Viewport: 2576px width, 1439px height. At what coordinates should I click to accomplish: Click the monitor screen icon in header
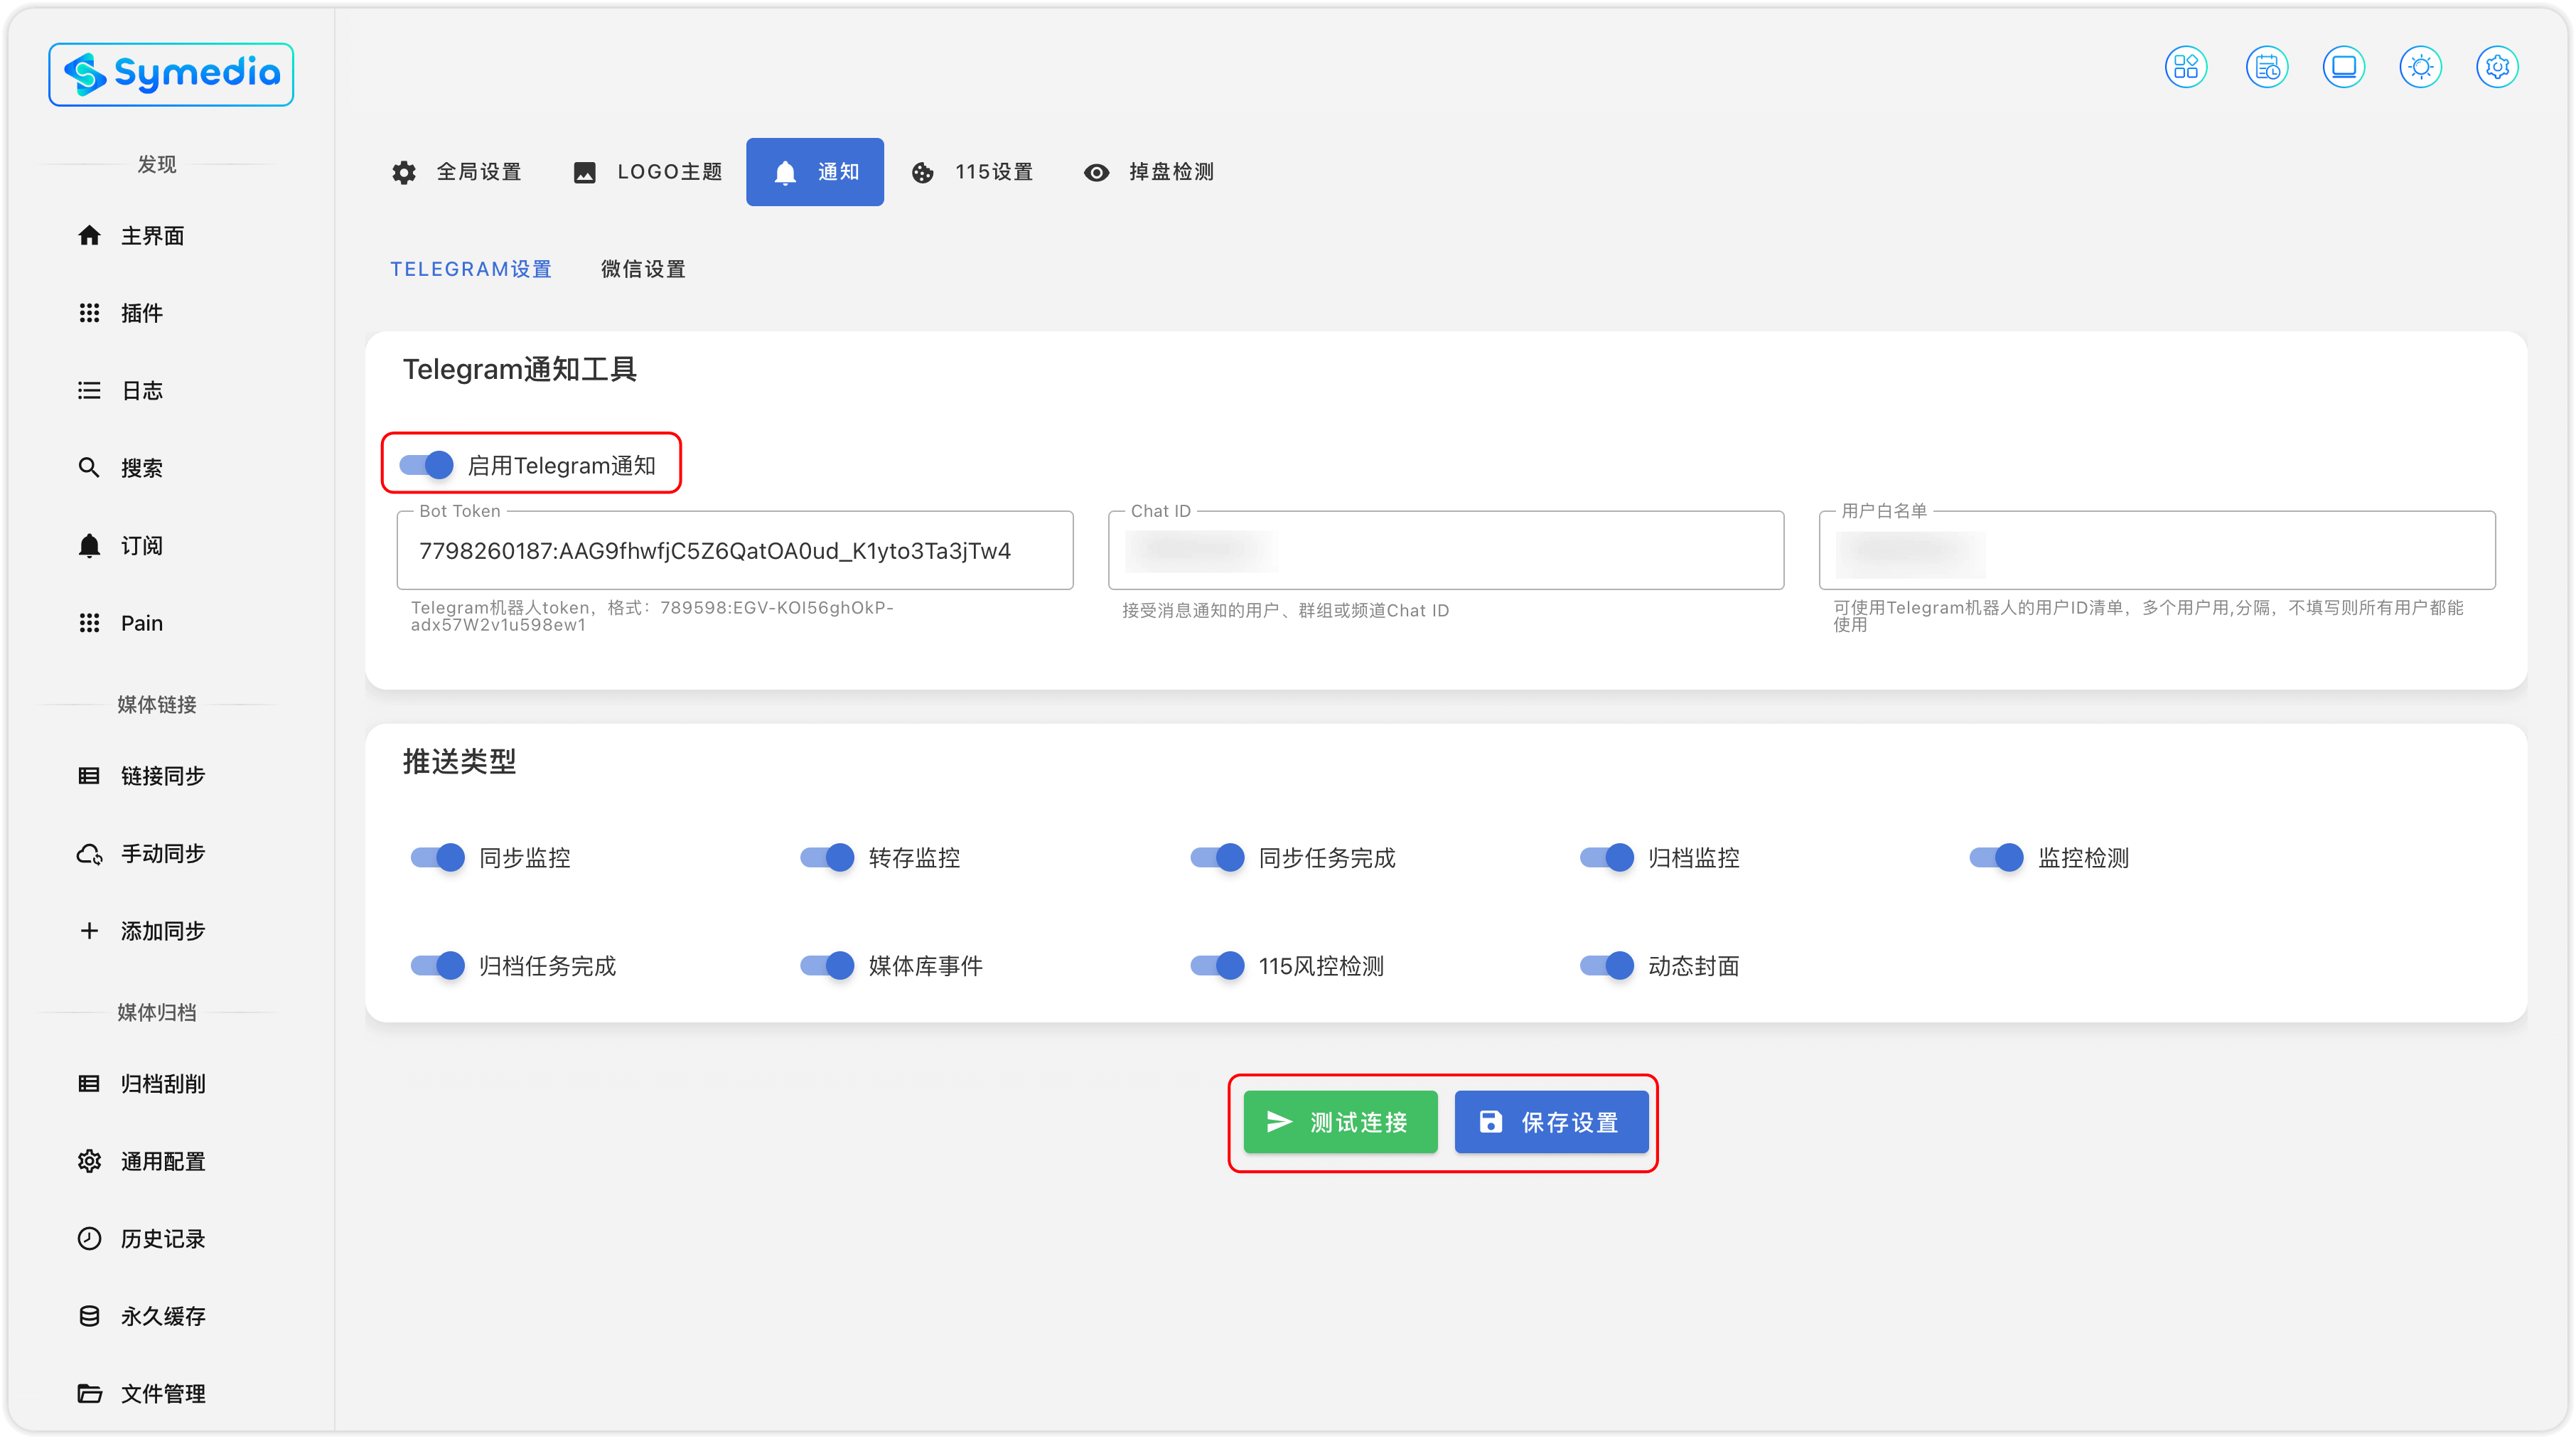(2343, 67)
